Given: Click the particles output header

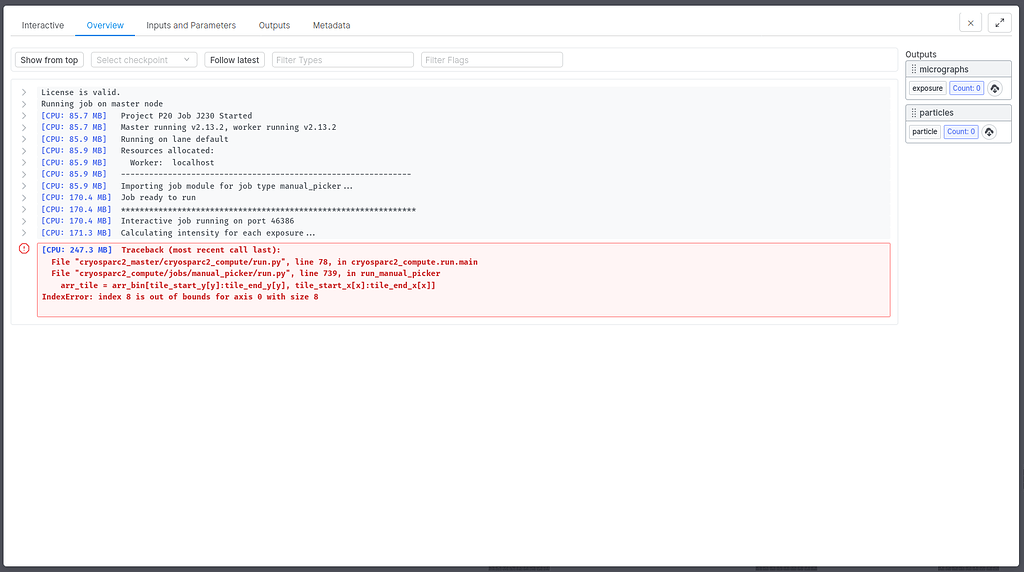Looking at the screenshot, I should coord(958,113).
